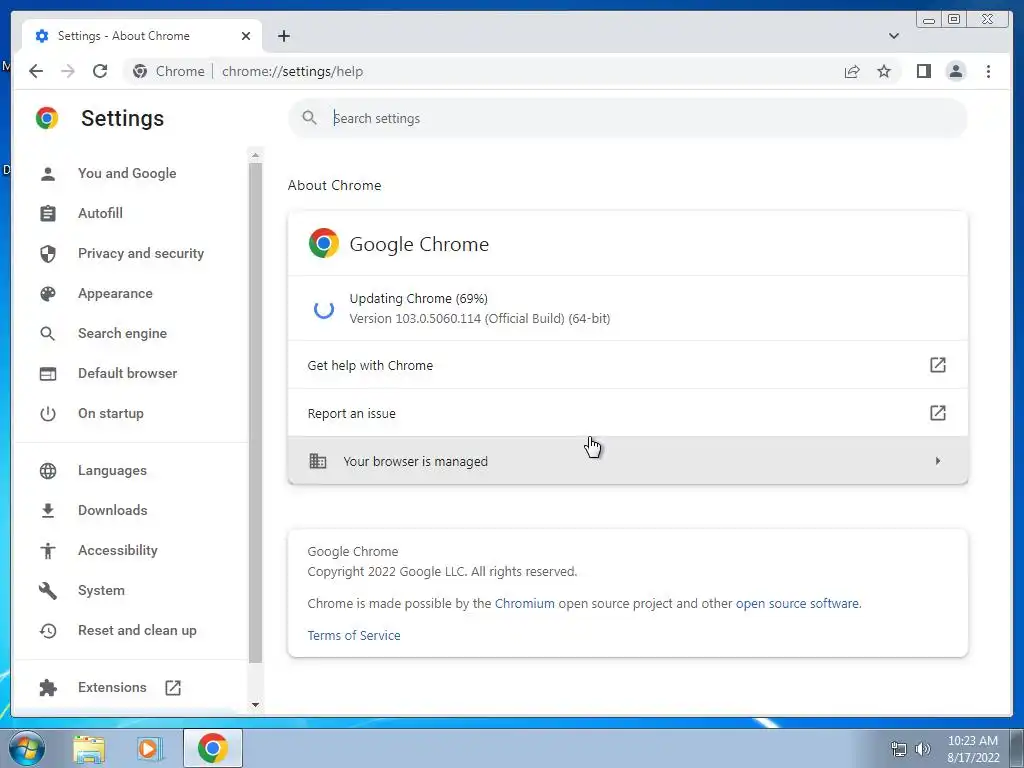Open the open source software link
Viewport: 1024px width, 768px height.
point(797,603)
